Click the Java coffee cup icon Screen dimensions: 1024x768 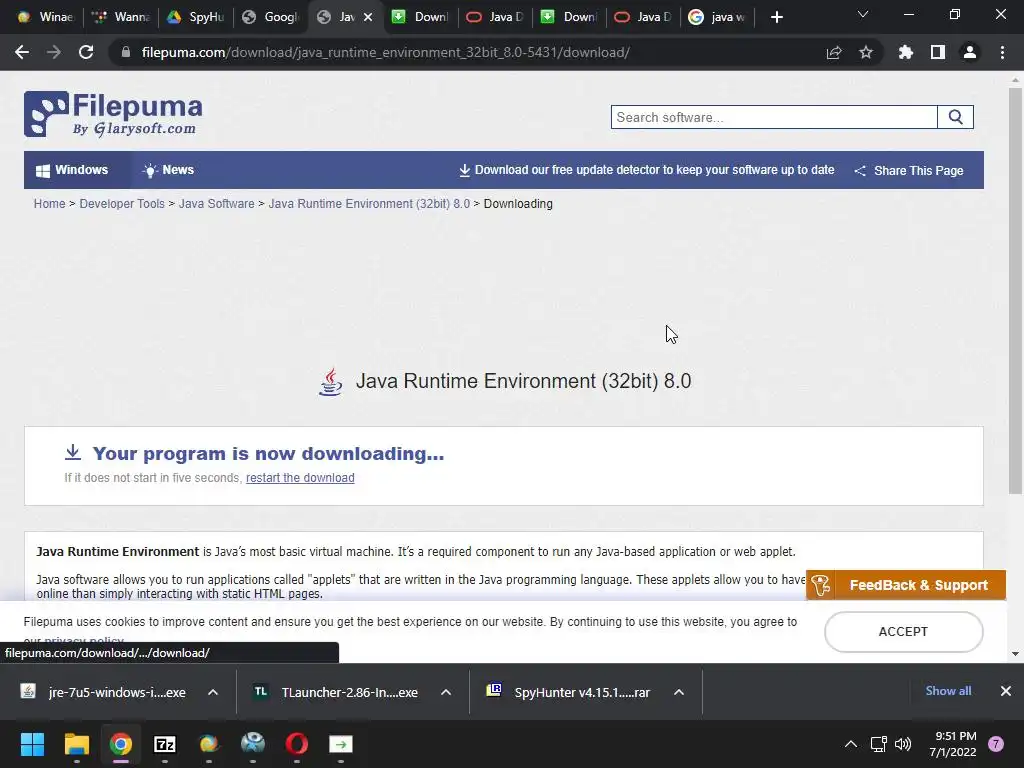pos(330,381)
